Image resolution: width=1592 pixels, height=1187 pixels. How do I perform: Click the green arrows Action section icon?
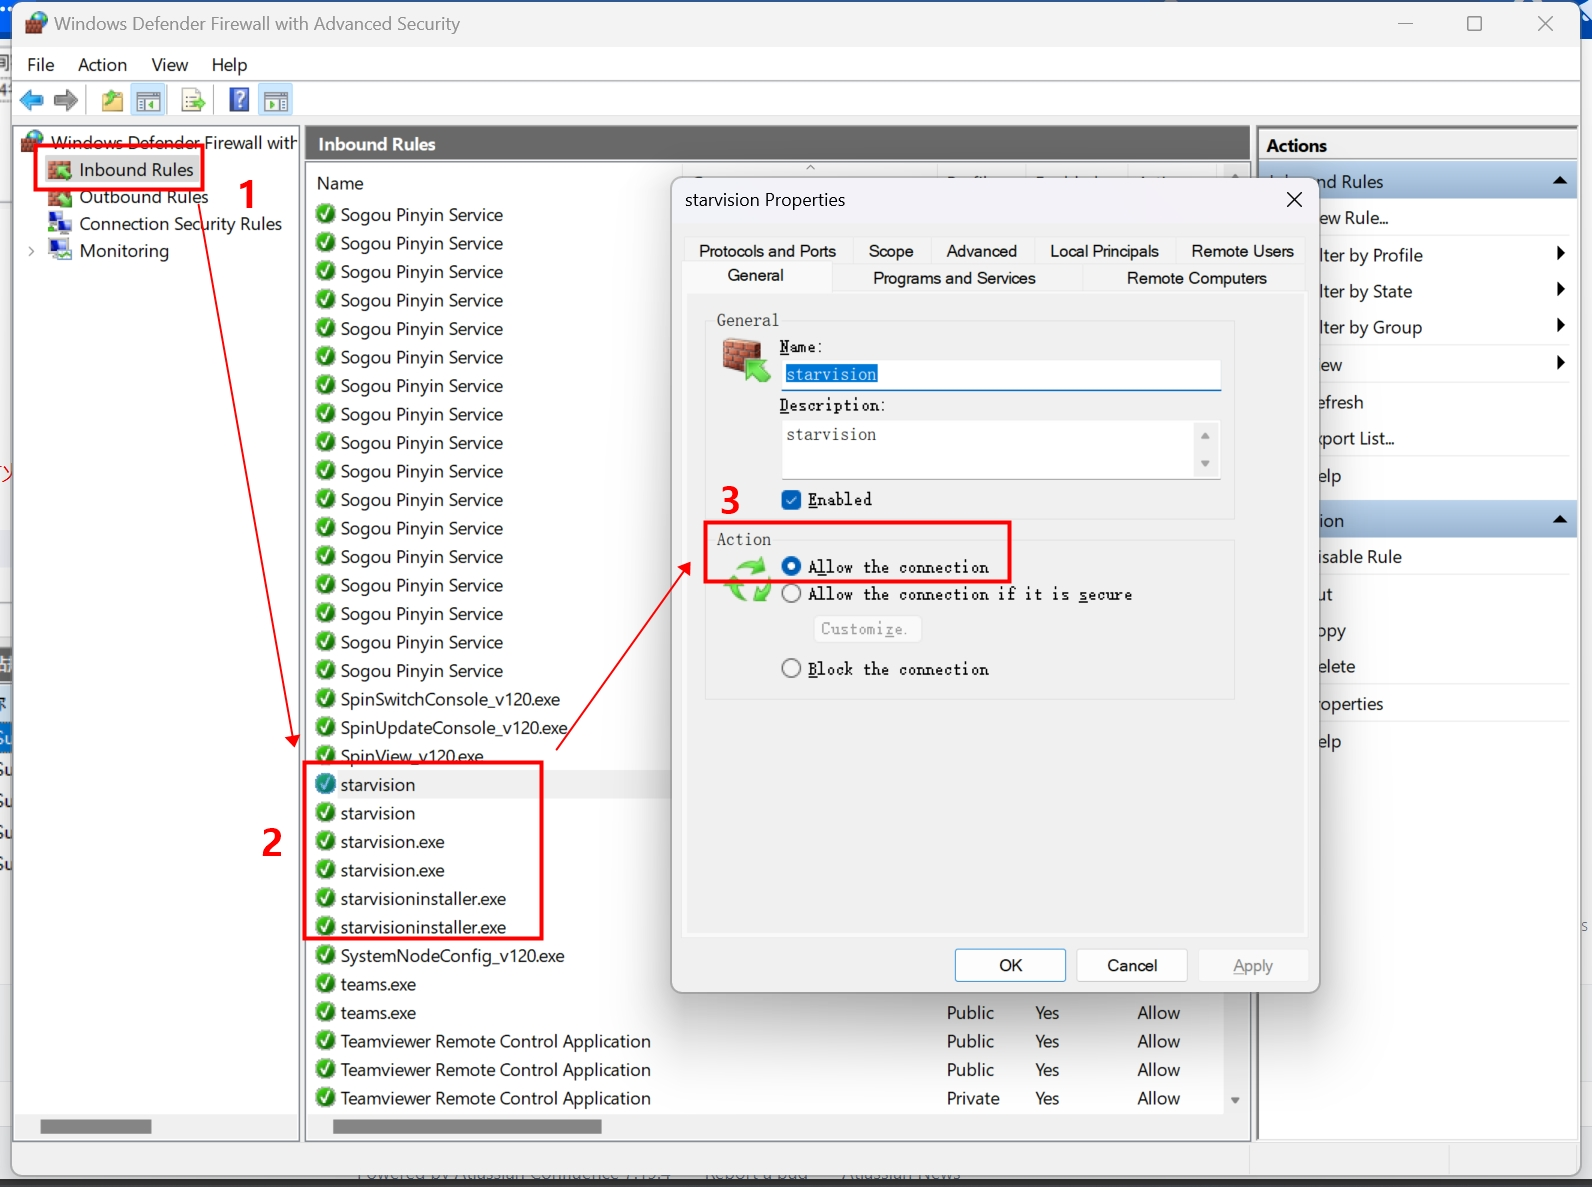click(748, 580)
